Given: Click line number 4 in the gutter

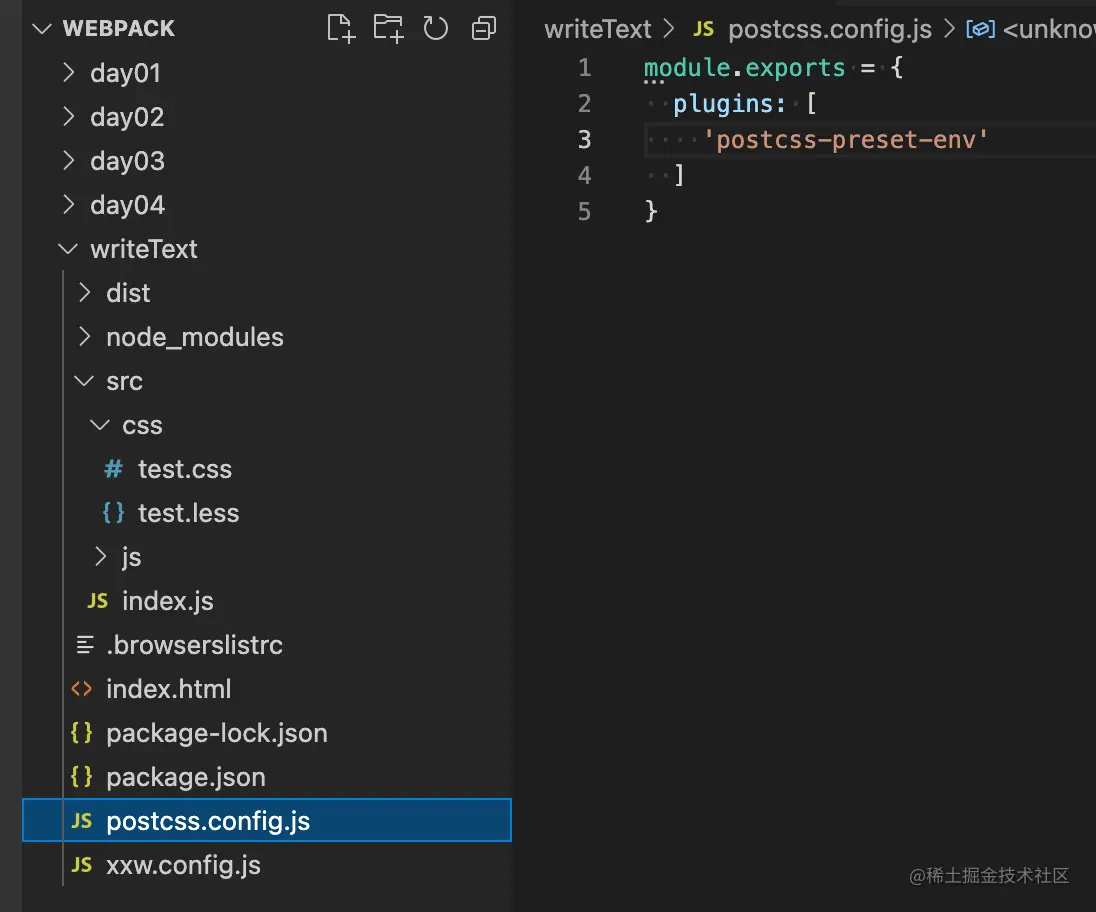Looking at the screenshot, I should pyautogui.click(x=584, y=175).
